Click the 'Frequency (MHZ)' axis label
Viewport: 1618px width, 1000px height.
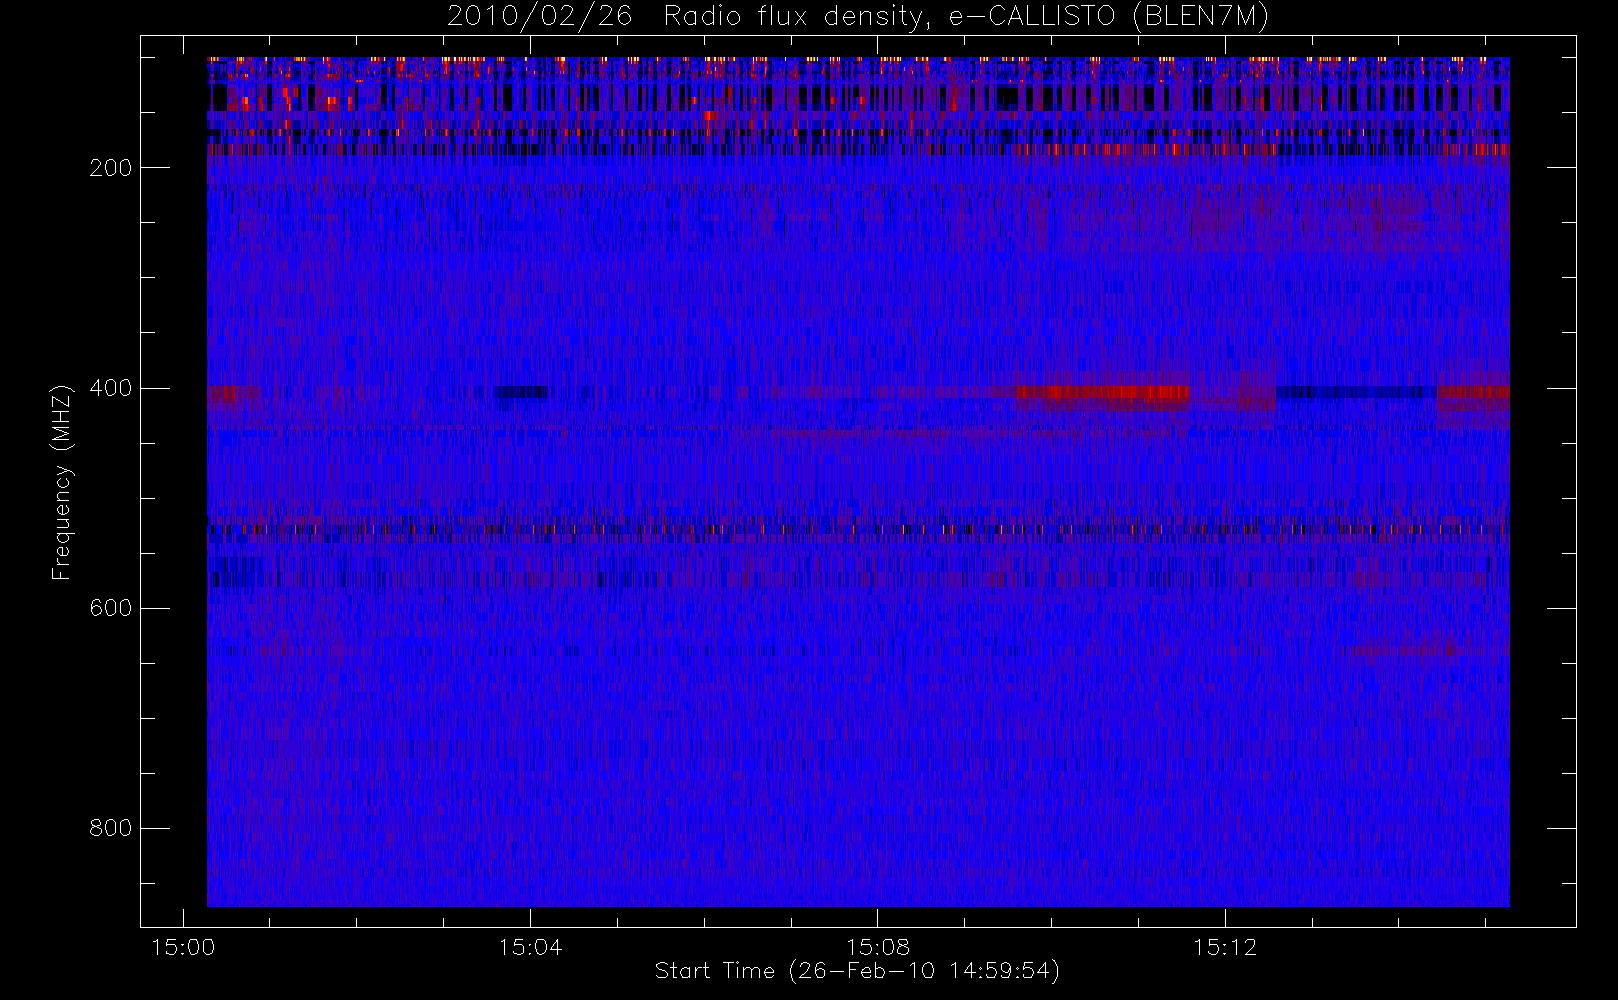[62, 482]
